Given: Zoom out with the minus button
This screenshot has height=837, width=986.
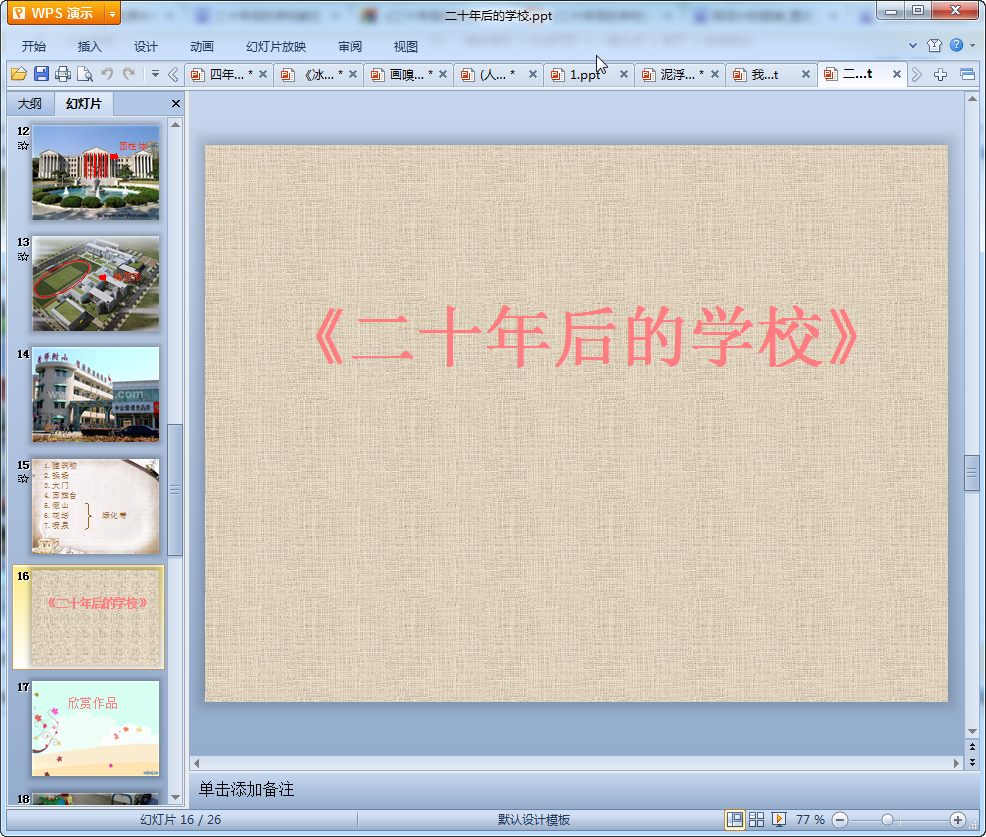Looking at the screenshot, I should click(x=840, y=819).
